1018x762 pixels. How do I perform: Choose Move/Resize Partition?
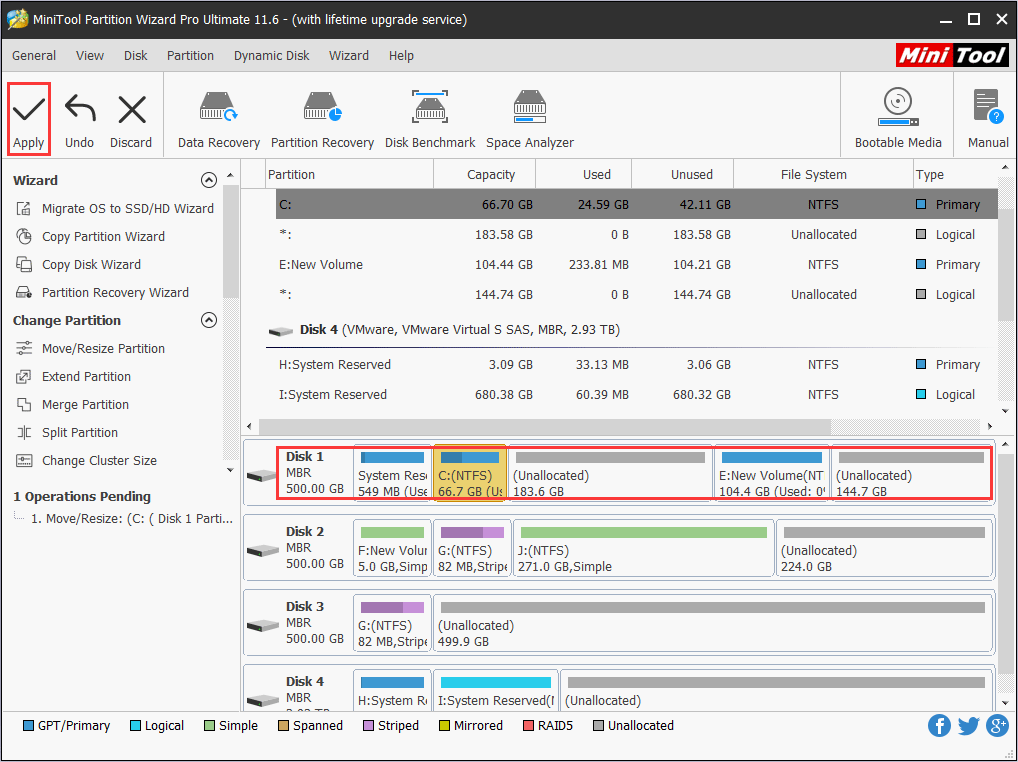[x=91, y=349]
